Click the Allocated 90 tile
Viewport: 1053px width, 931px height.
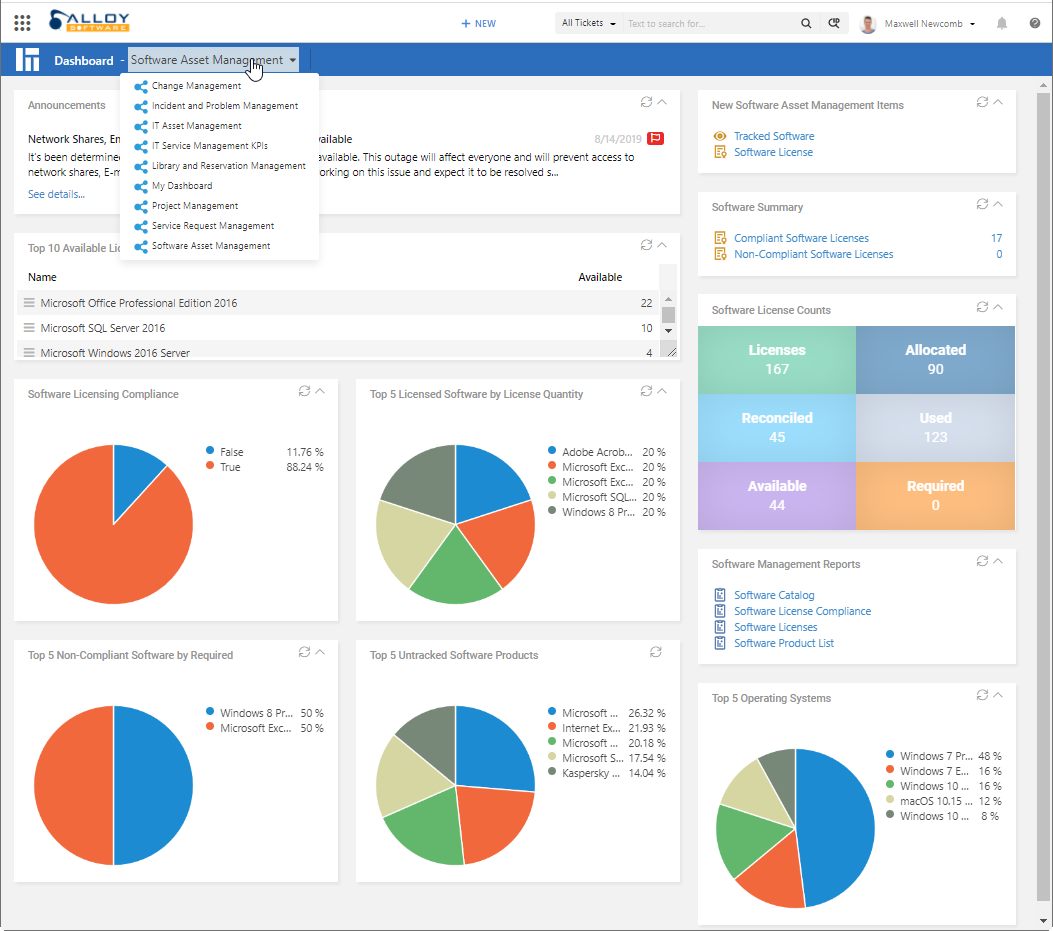[x=935, y=360]
